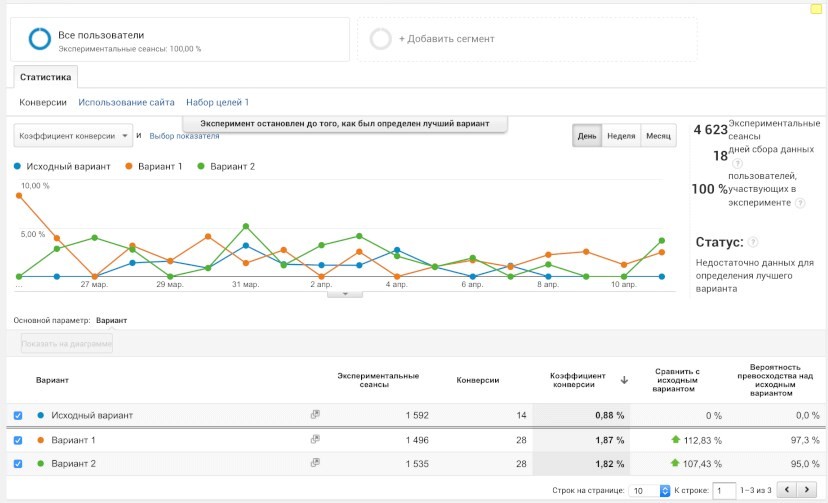
Task: Open rows-per-page dropdown showing 10
Action: point(650,490)
